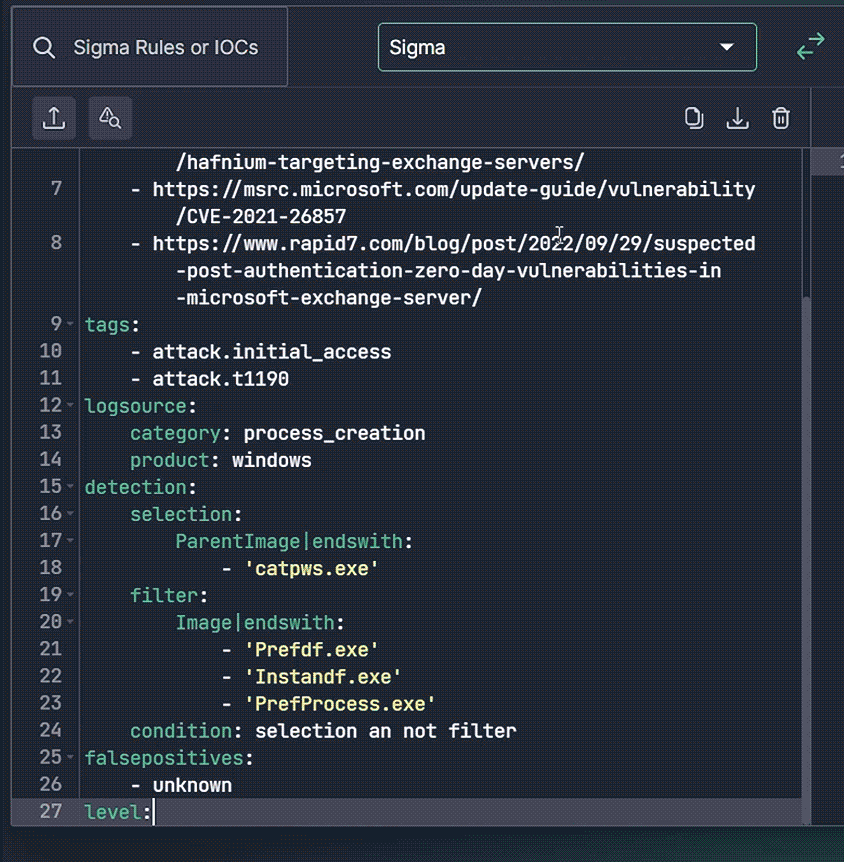Collapse the detection block at line 15
Image resolution: width=844 pixels, height=862 pixels.
(x=70, y=487)
